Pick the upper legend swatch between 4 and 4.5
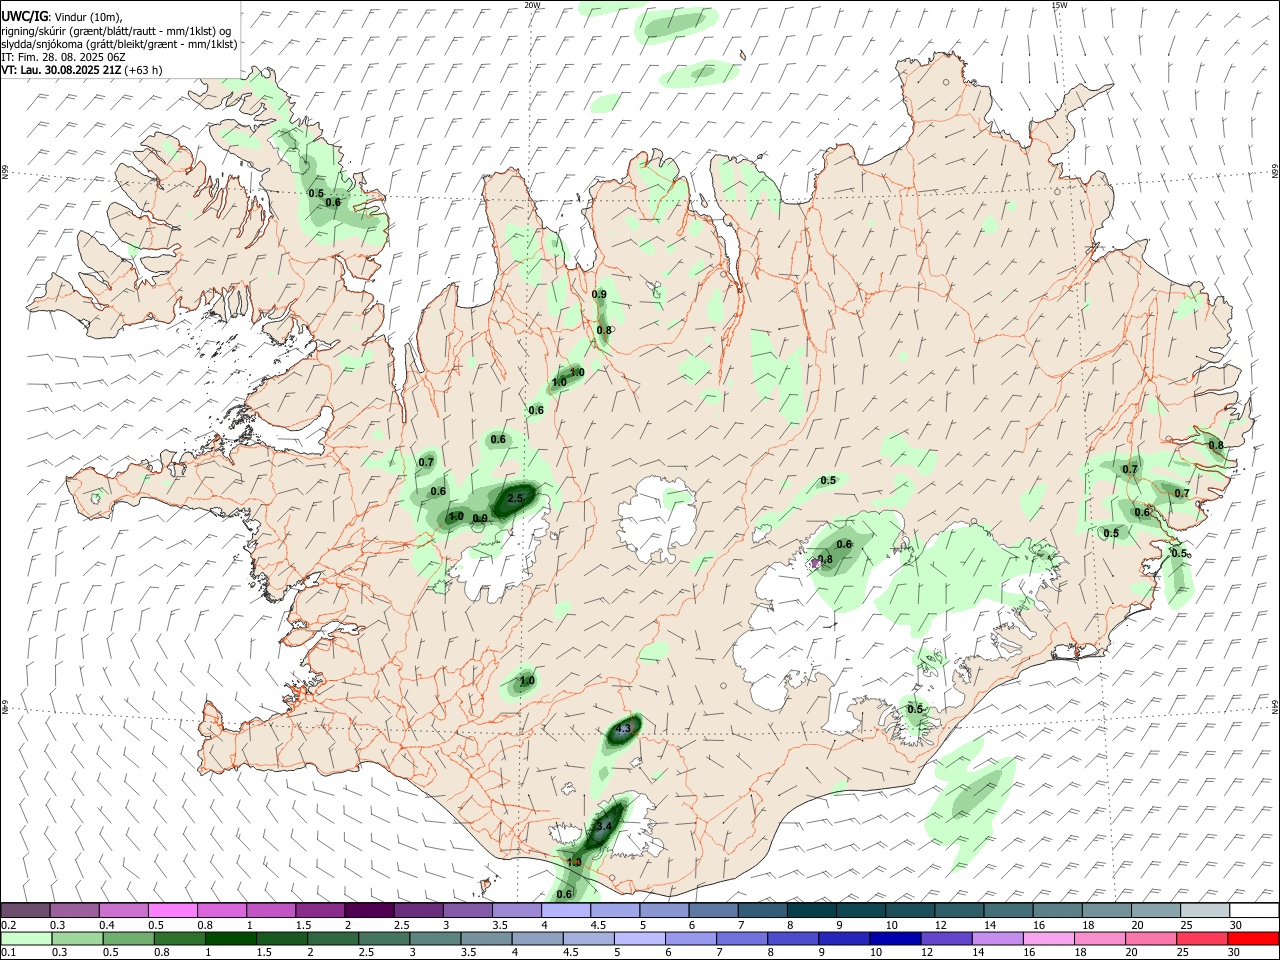 click(x=566, y=910)
